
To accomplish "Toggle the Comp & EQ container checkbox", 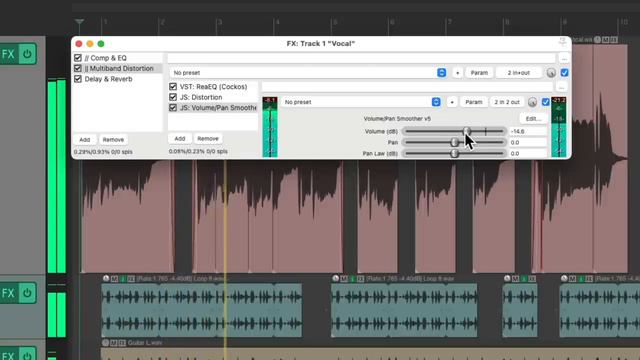I will 78,58.
